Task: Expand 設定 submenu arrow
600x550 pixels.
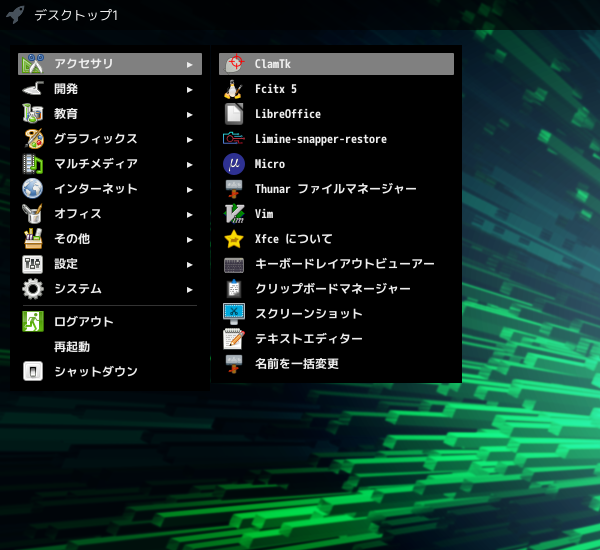Action: [x=189, y=264]
